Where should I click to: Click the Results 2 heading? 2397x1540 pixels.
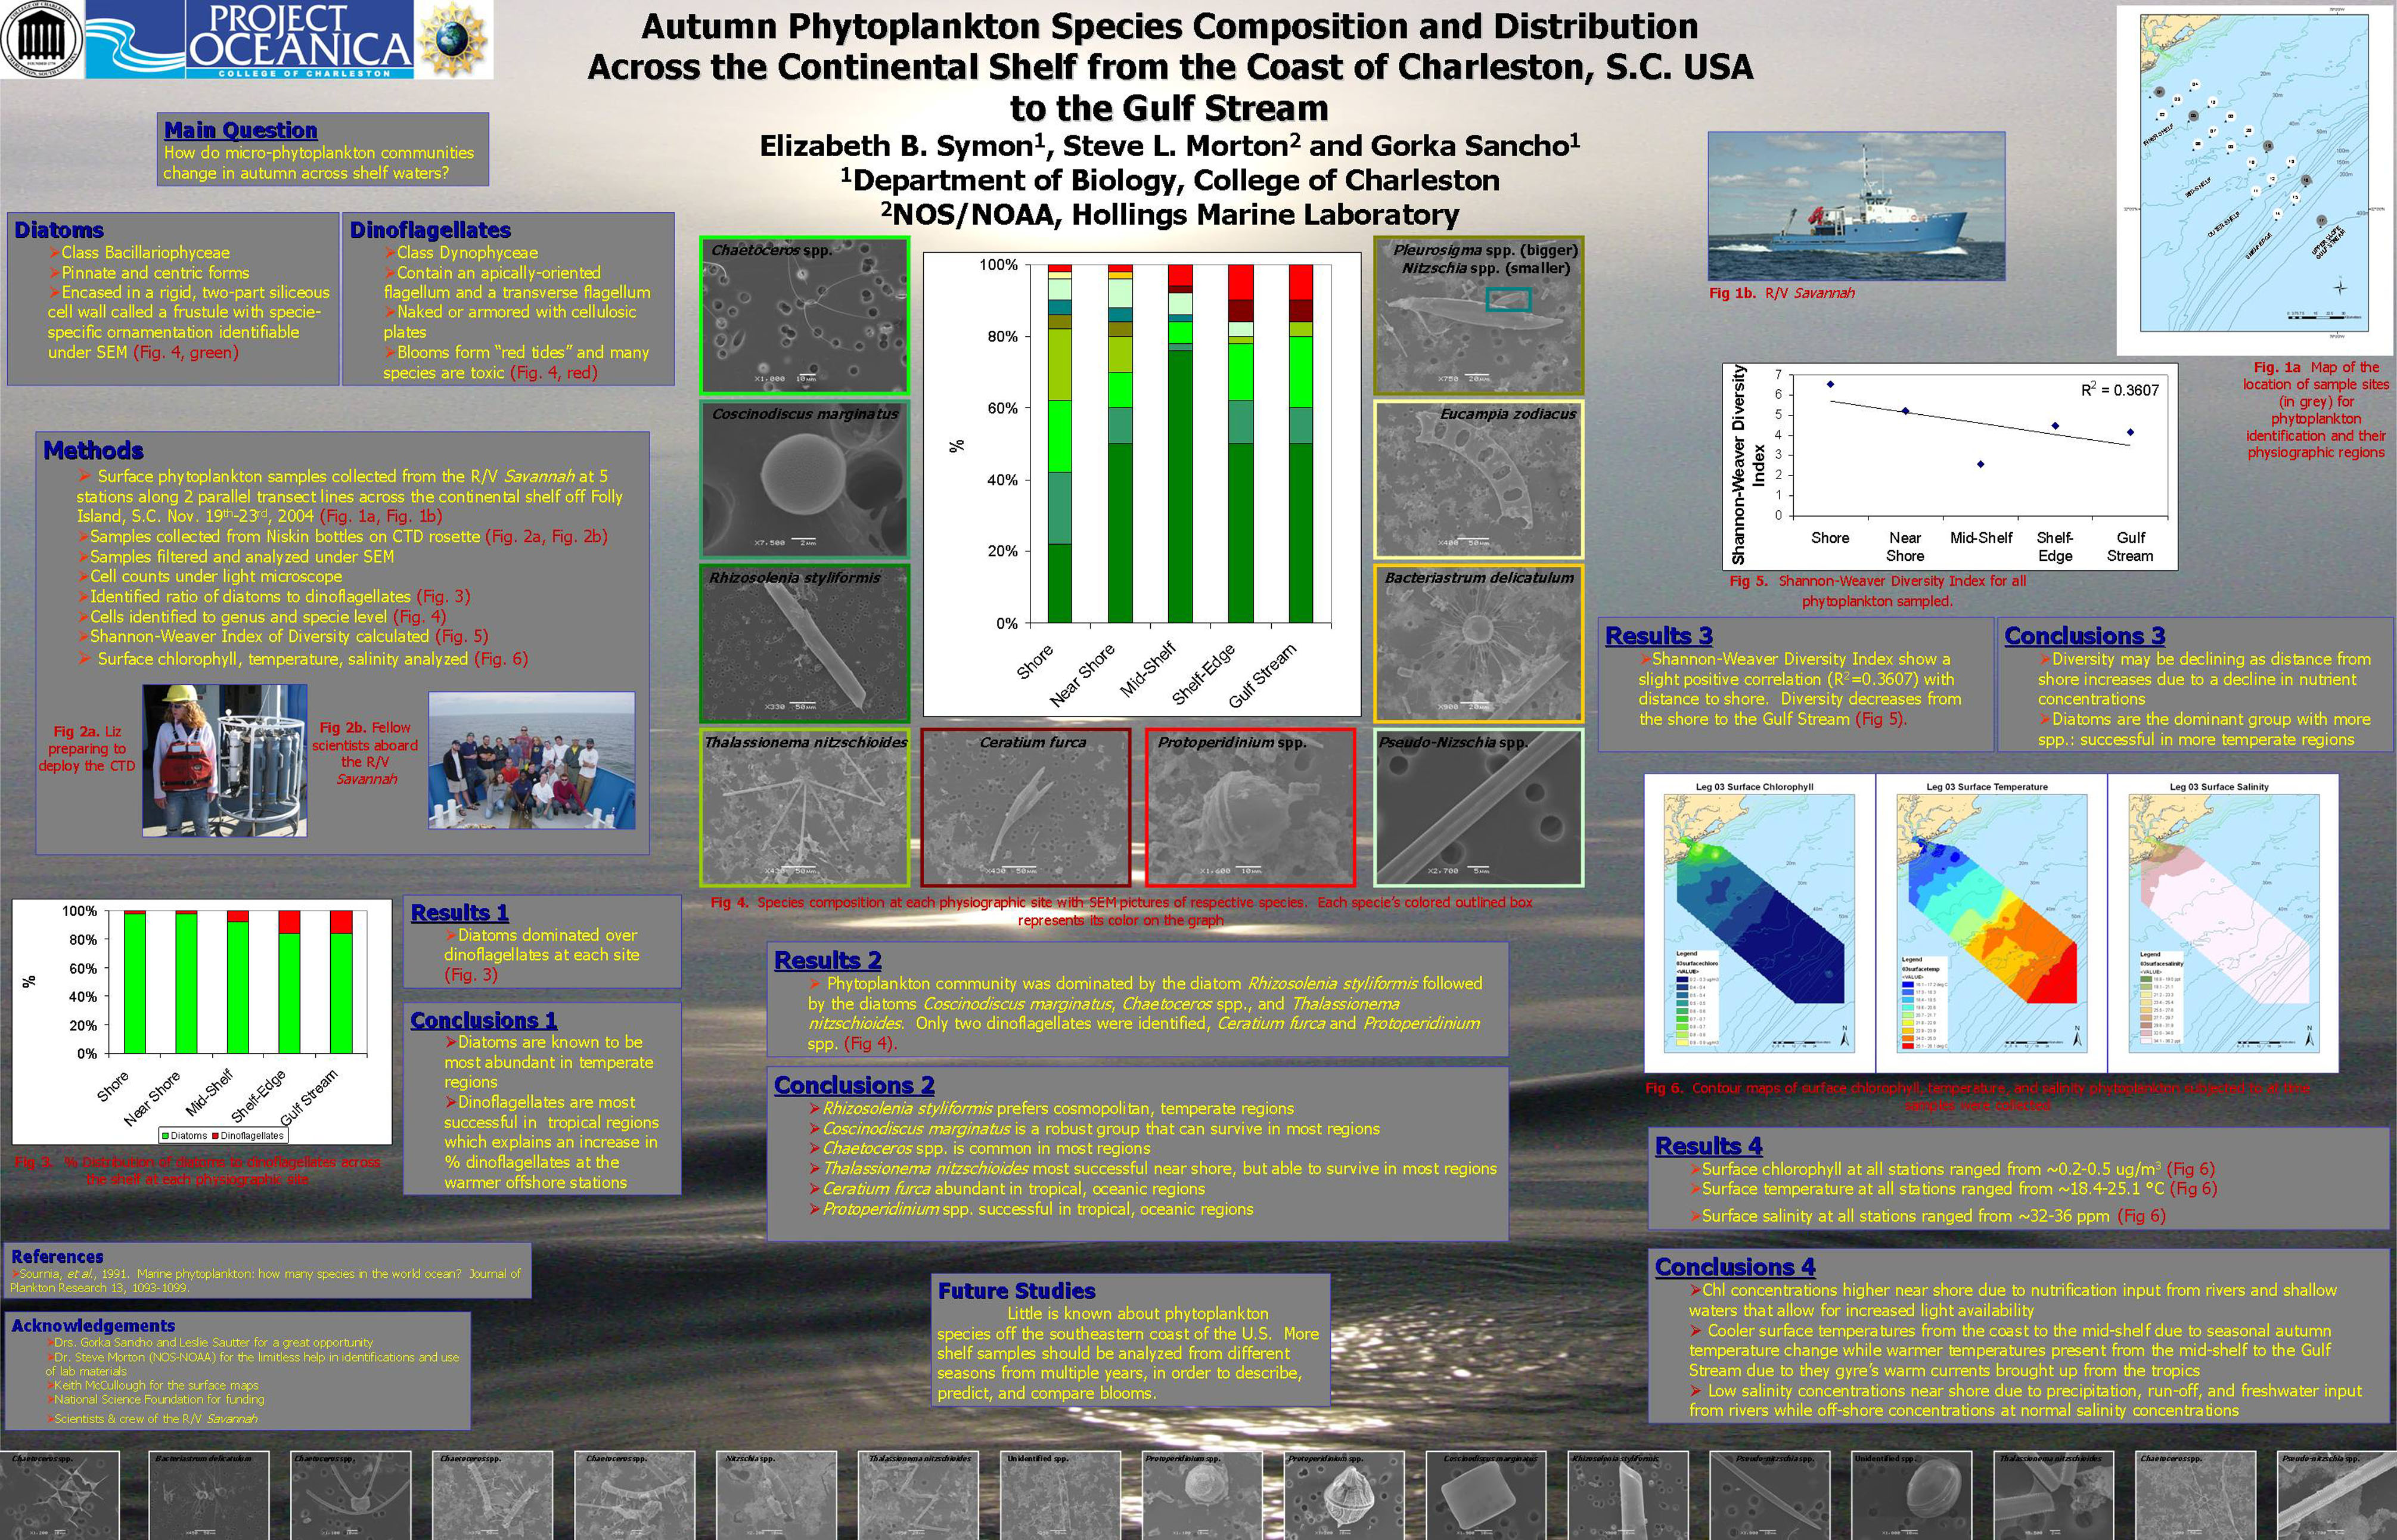click(827, 960)
